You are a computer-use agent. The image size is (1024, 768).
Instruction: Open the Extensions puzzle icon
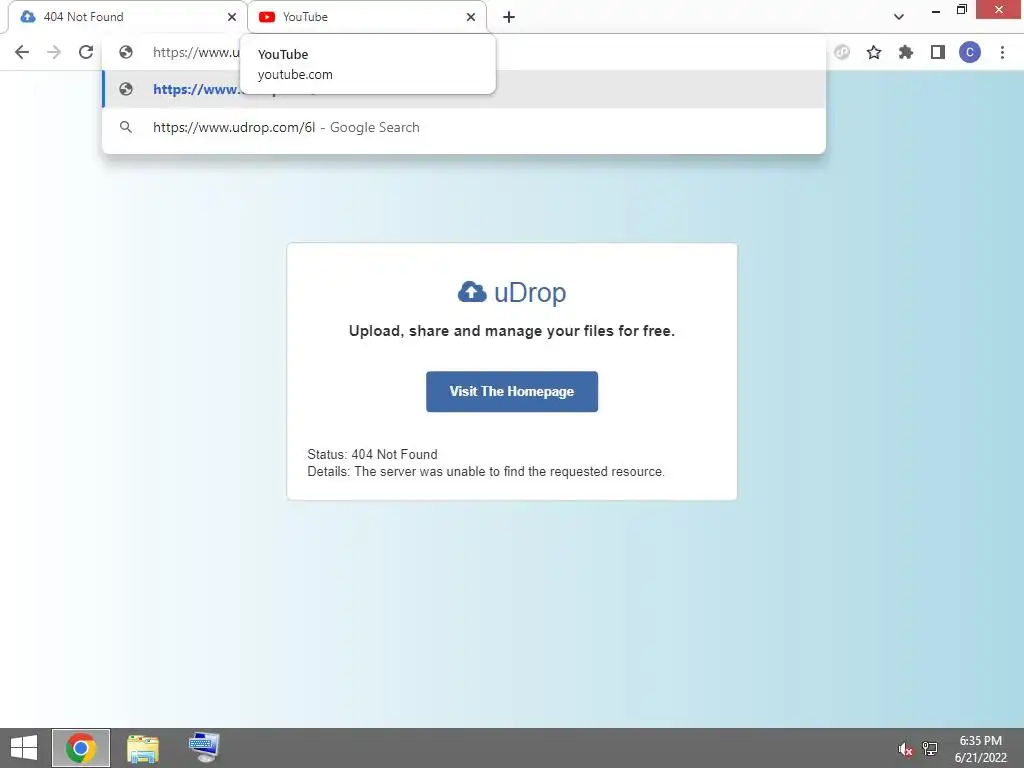coord(906,52)
